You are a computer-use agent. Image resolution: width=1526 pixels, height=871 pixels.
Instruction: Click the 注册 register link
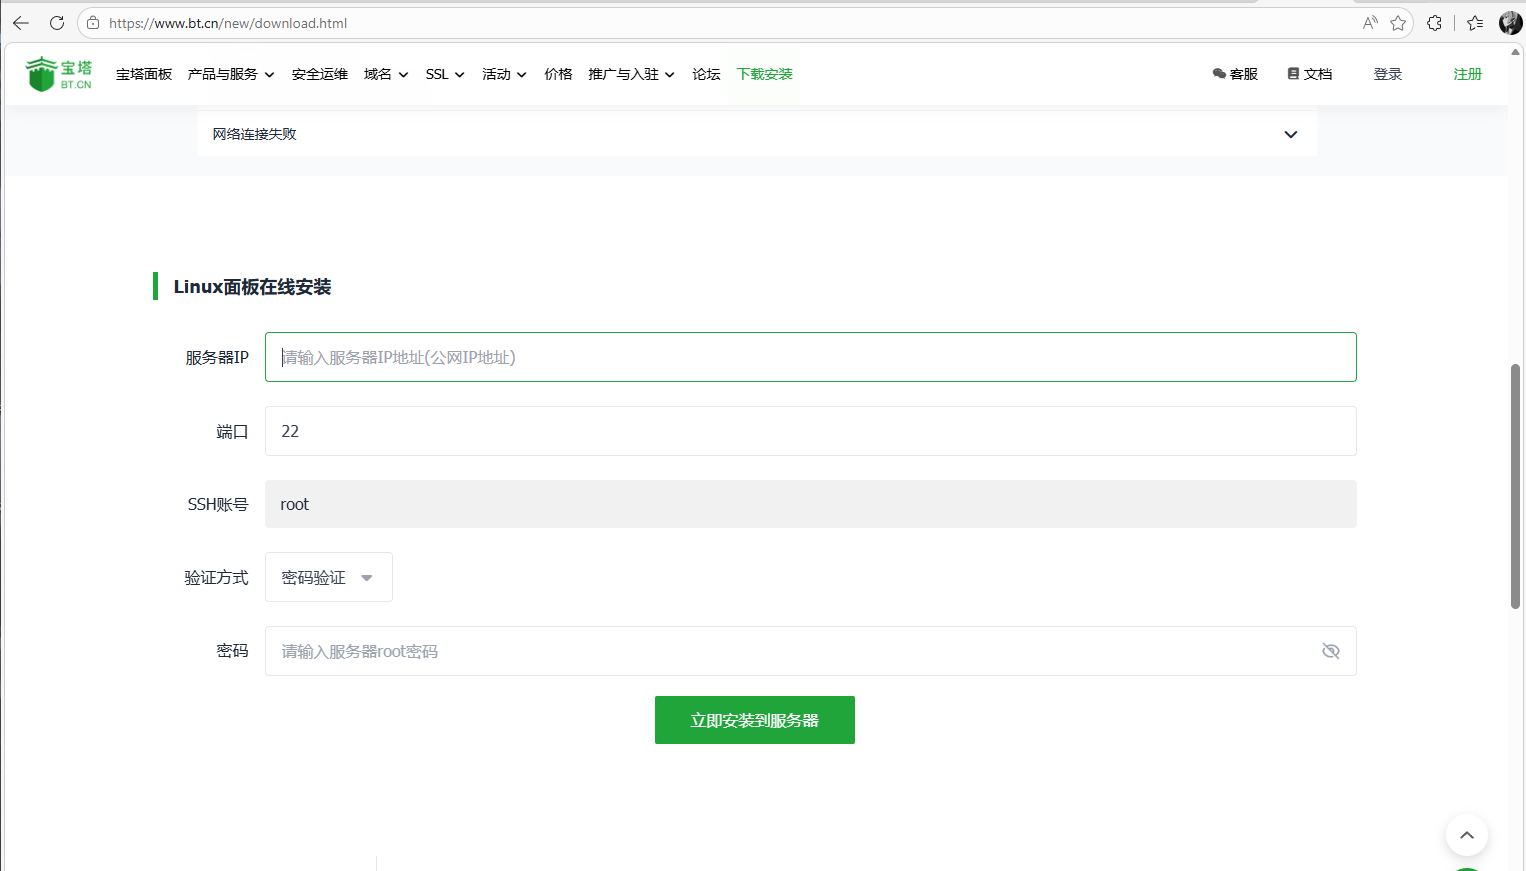click(1467, 74)
